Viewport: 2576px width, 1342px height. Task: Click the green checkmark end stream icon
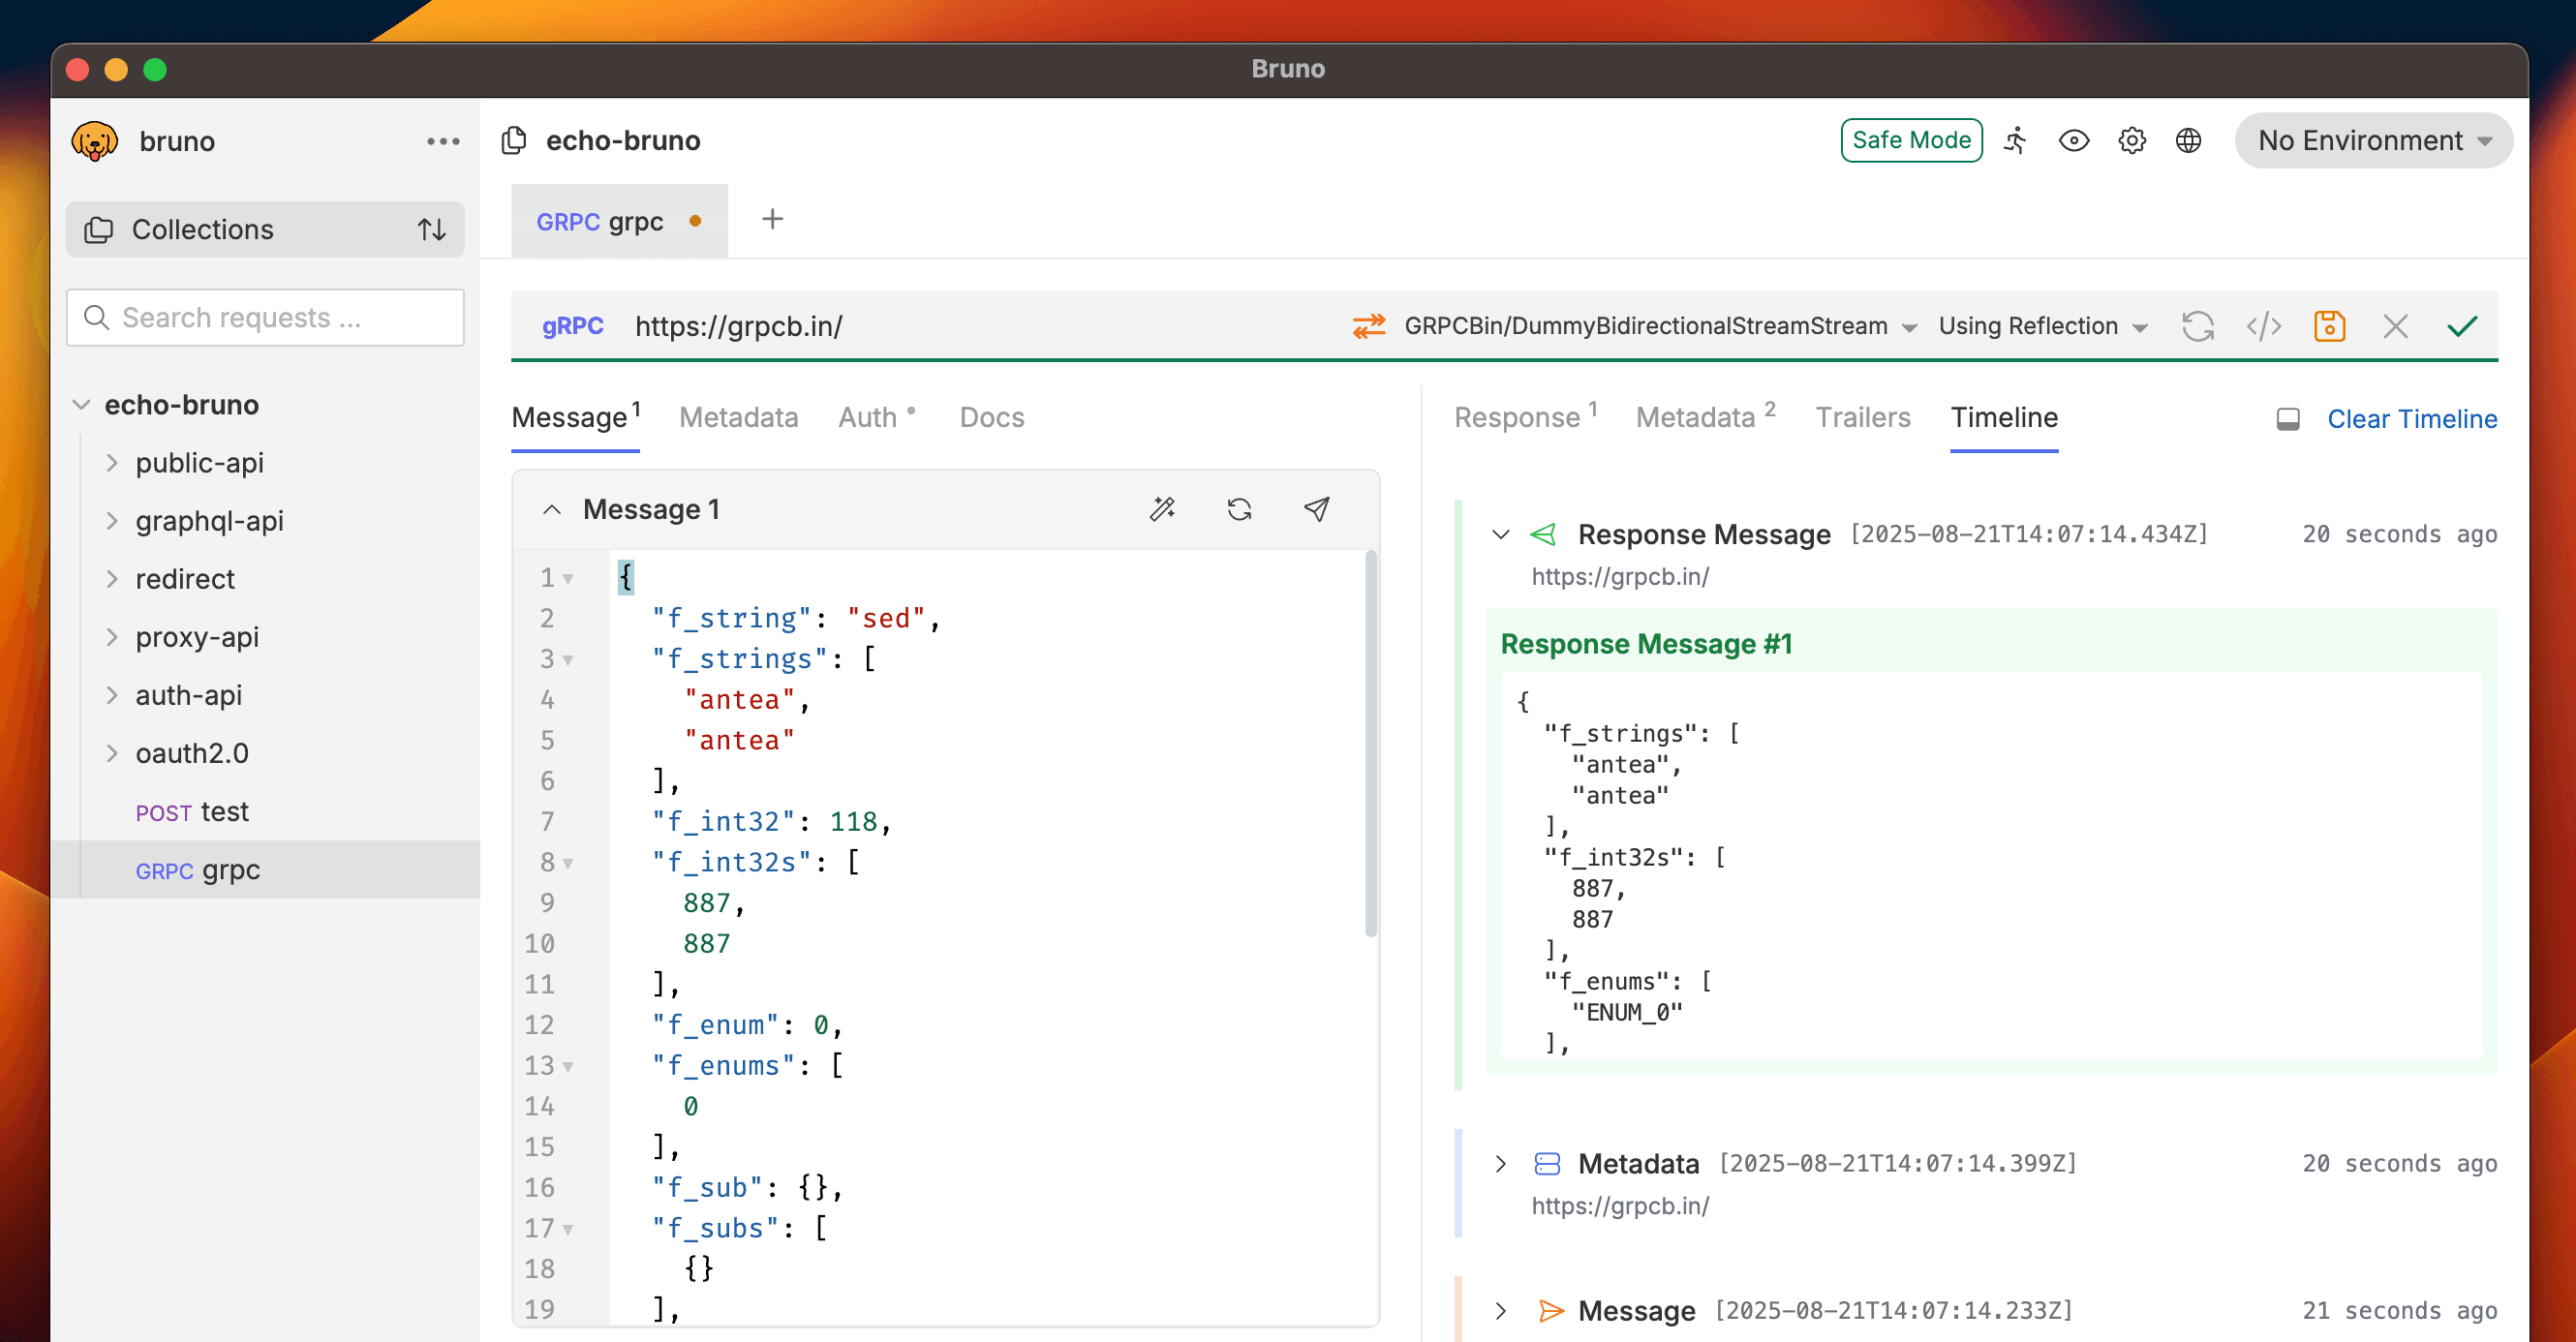(x=2461, y=326)
